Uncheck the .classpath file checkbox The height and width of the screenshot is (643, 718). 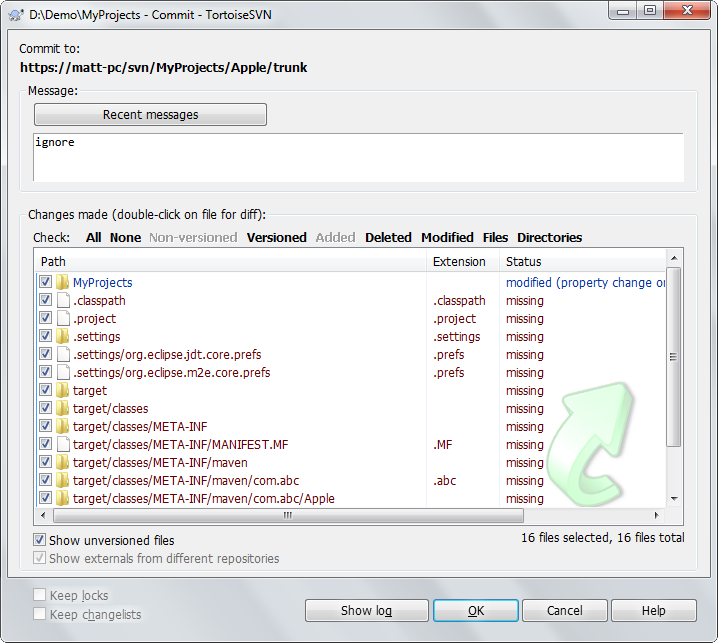[x=45, y=301]
